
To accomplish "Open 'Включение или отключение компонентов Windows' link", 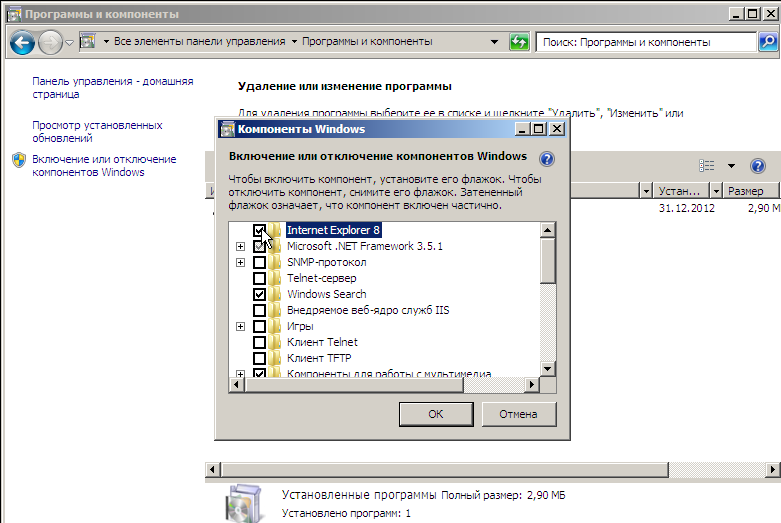I will (104, 165).
